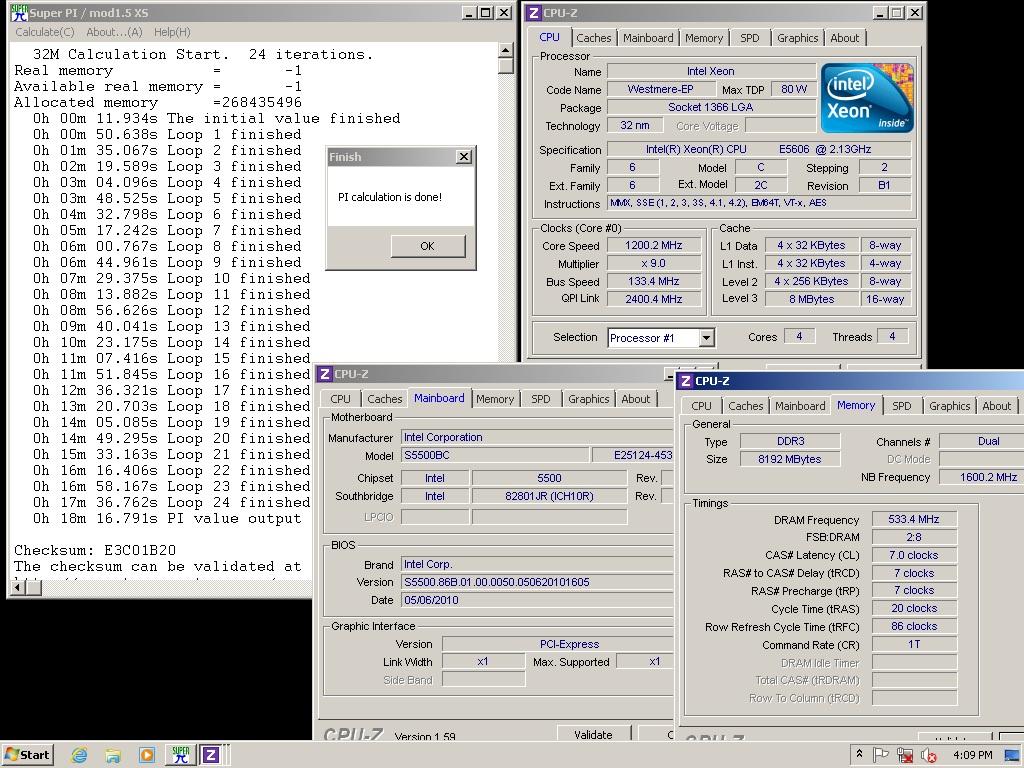
Task: Click the Loop 24 finished line
Action: [x=171, y=503]
